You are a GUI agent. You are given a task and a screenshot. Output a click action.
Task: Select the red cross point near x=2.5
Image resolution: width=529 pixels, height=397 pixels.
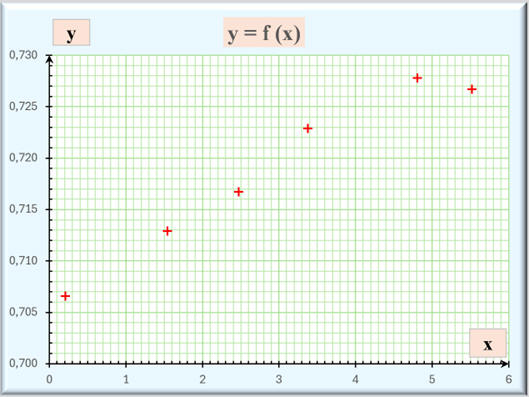click(x=239, y=192)
